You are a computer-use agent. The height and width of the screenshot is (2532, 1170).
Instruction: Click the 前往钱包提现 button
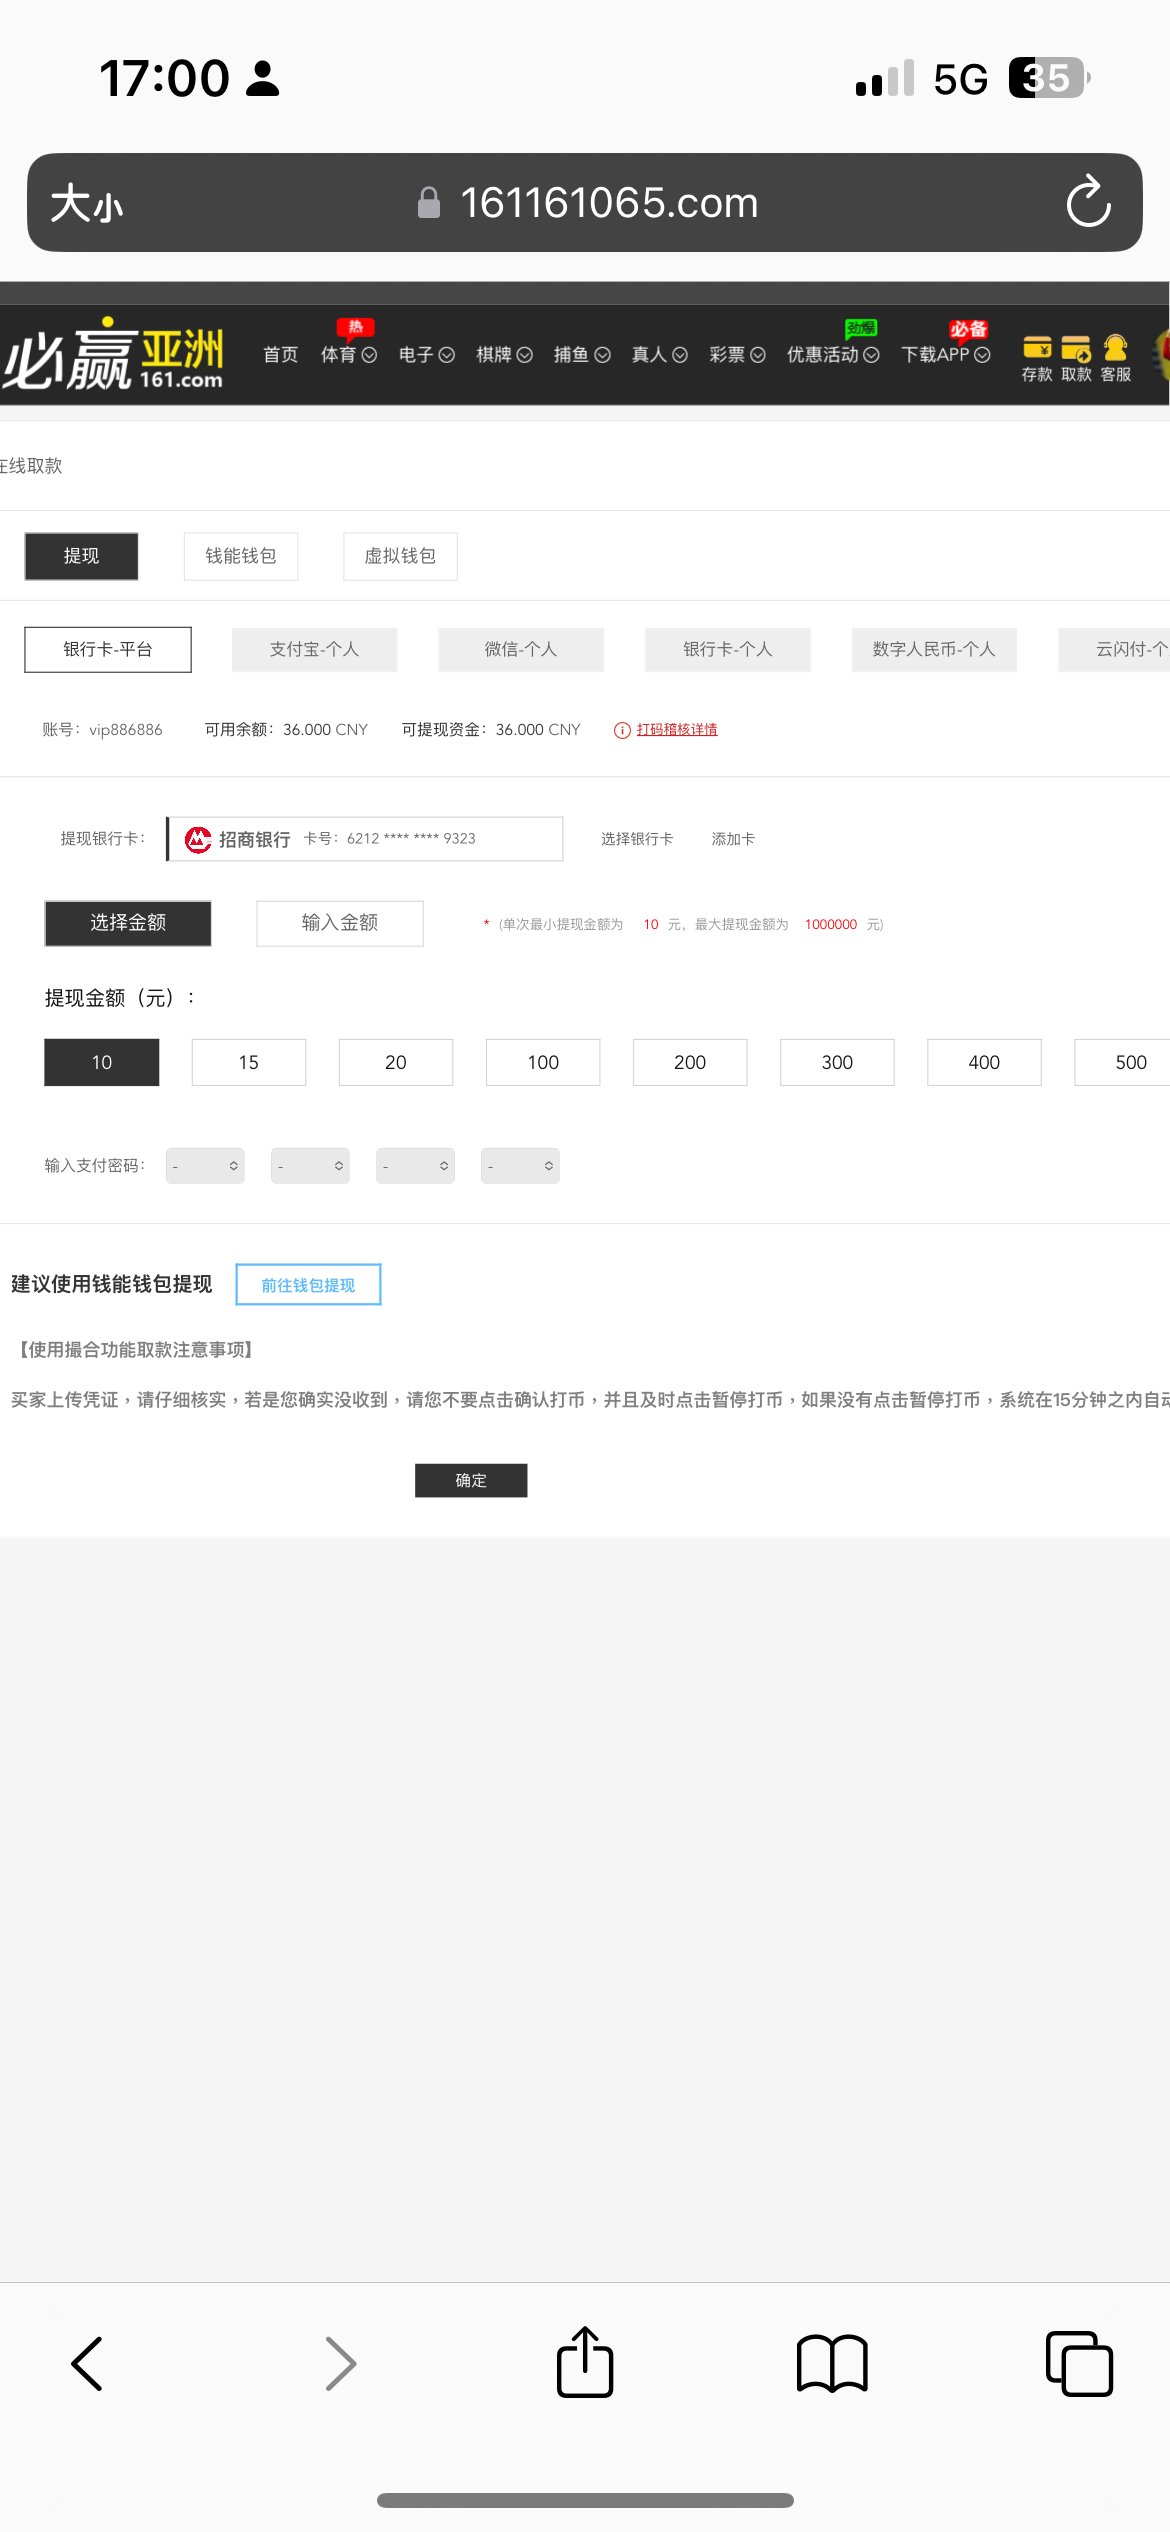[x=308, y=1285]
